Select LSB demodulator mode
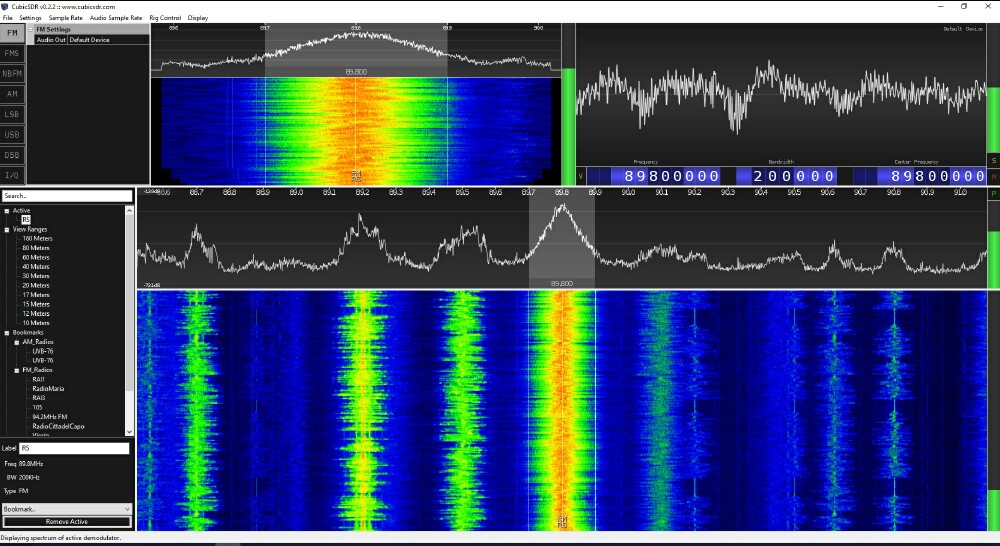Image resolution: width=1000 pixels, height=546 pixels. coord(12,114)
